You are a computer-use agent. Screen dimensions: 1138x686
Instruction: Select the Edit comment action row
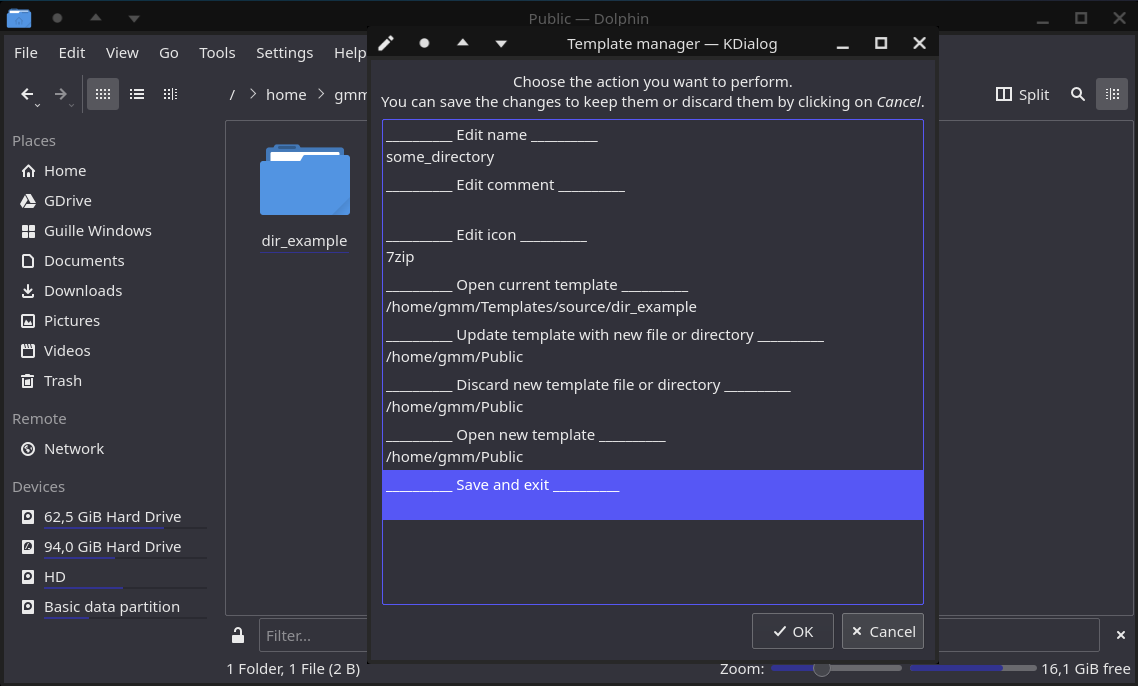tap(652, 195)
